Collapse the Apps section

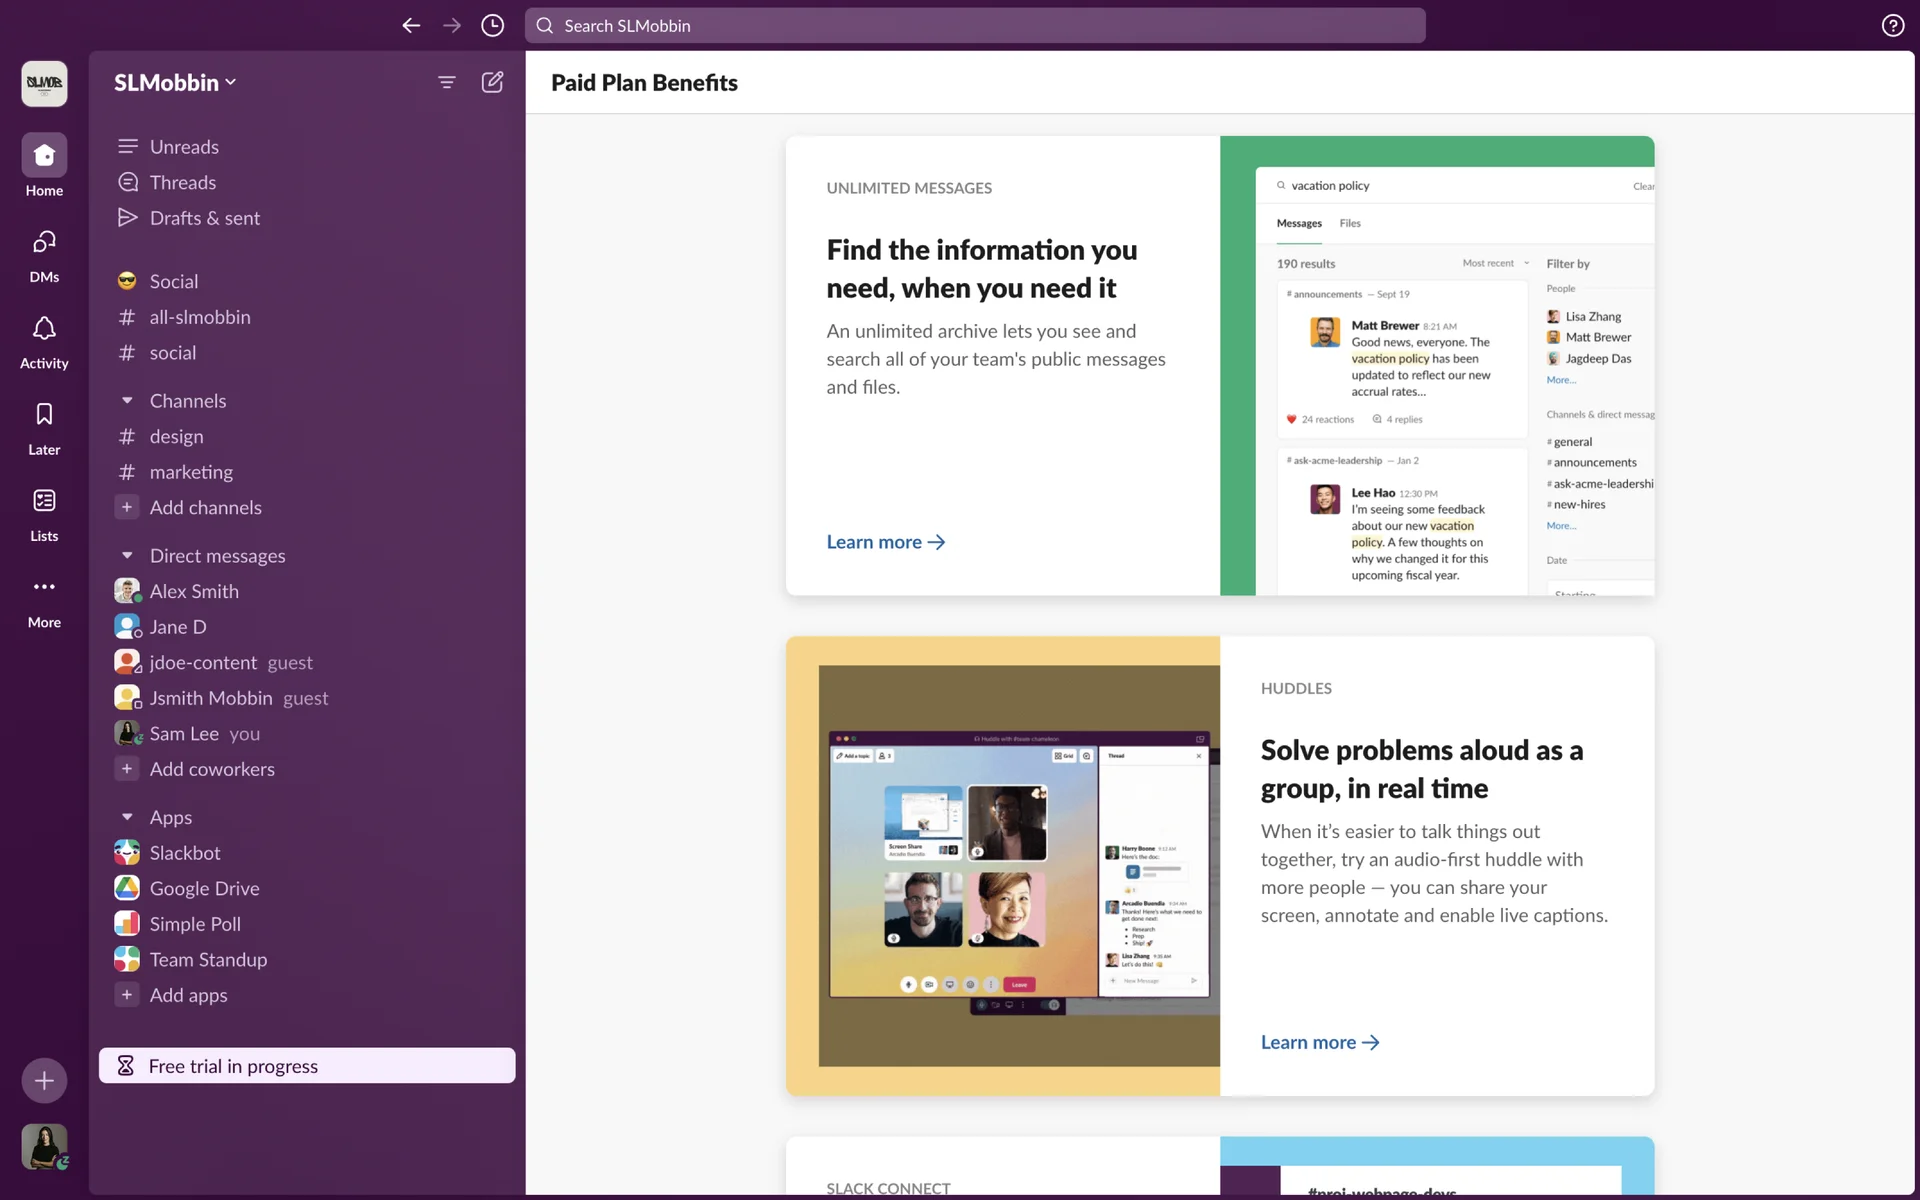(127, 818)
